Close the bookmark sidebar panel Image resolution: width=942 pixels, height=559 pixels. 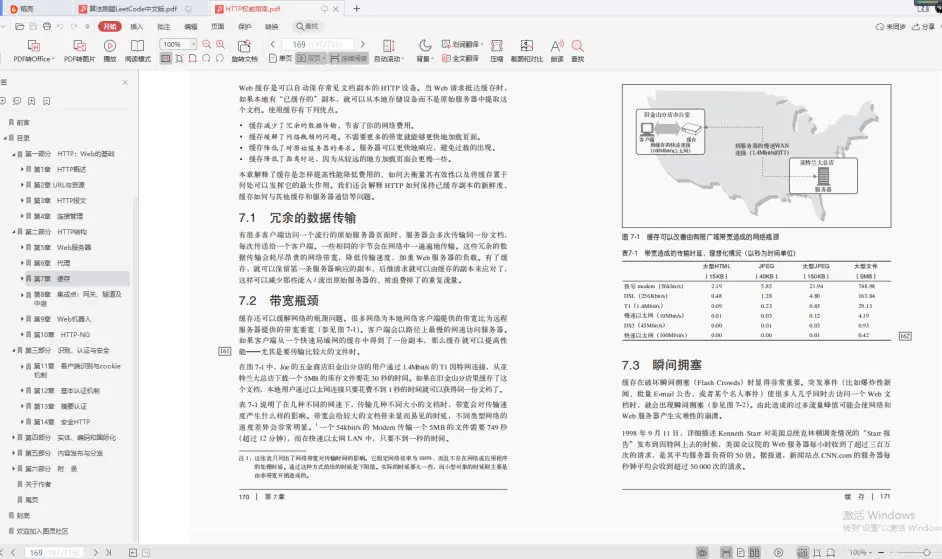[x=125, y=82]
